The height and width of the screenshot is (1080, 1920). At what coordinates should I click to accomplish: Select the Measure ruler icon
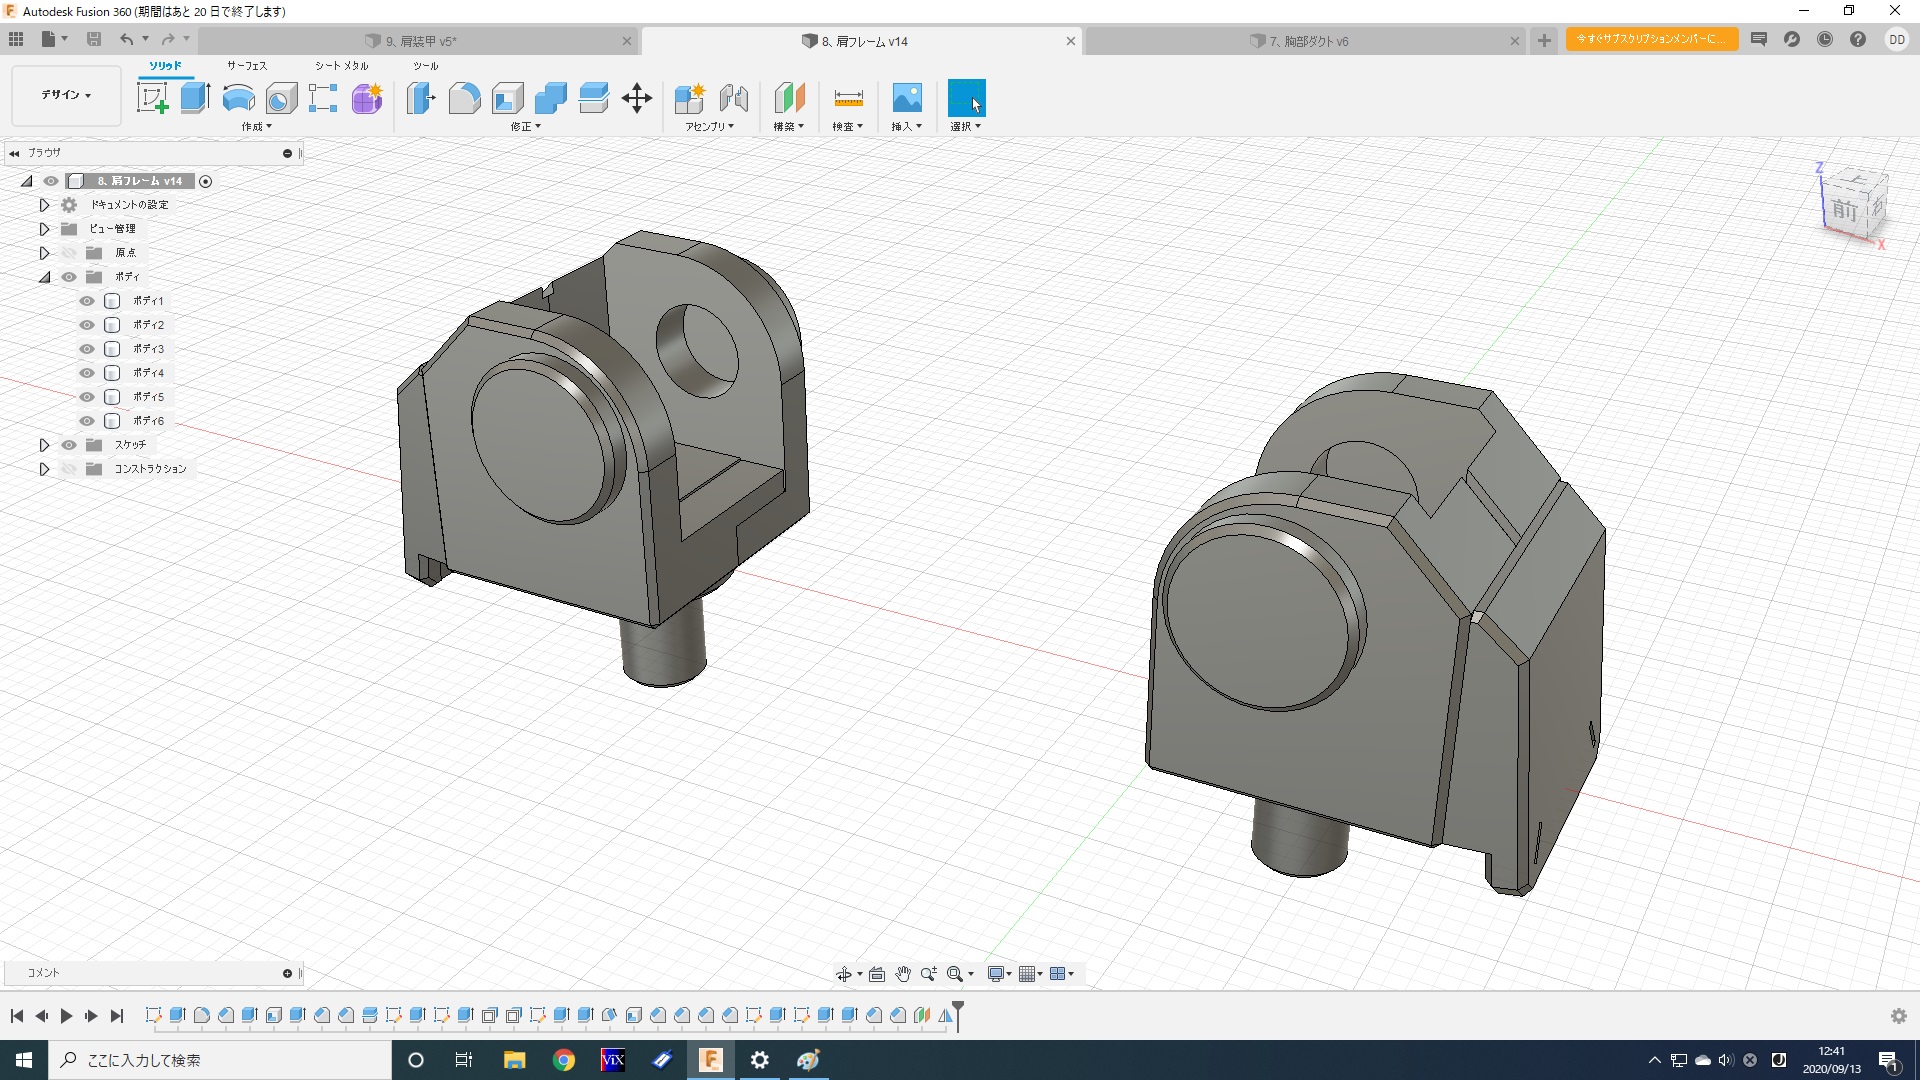(847, 98)
